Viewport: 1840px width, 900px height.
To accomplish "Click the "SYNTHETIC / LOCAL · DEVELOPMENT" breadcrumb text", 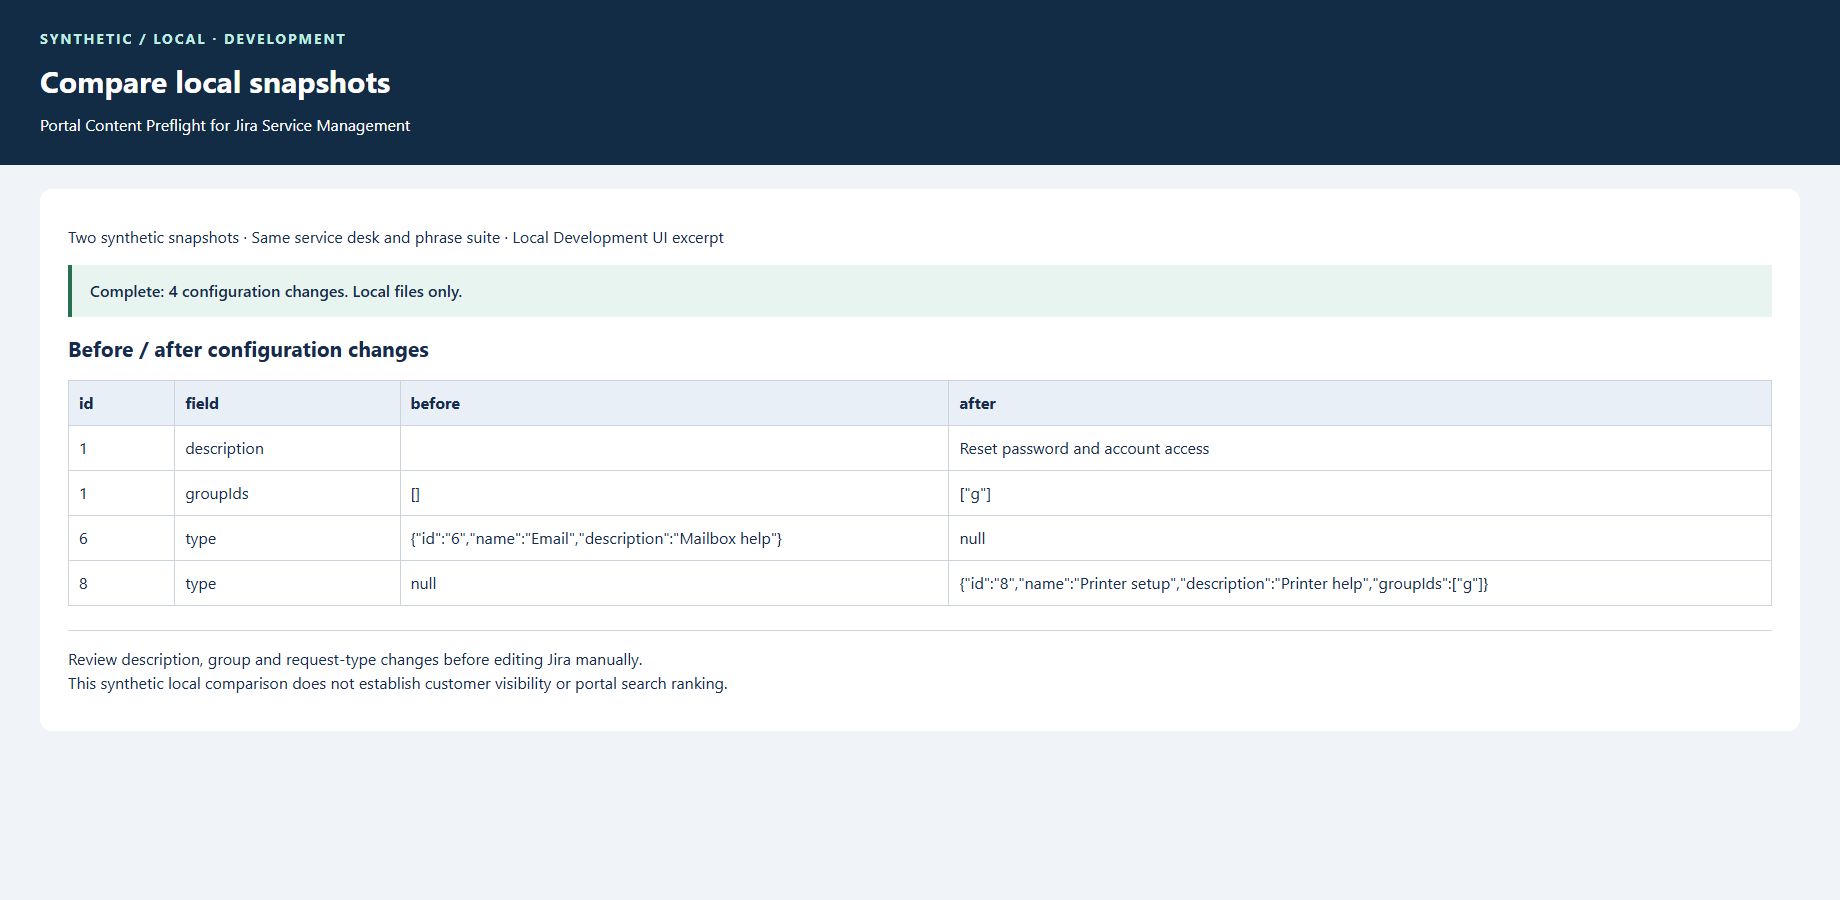I will [x=193, y=39].
